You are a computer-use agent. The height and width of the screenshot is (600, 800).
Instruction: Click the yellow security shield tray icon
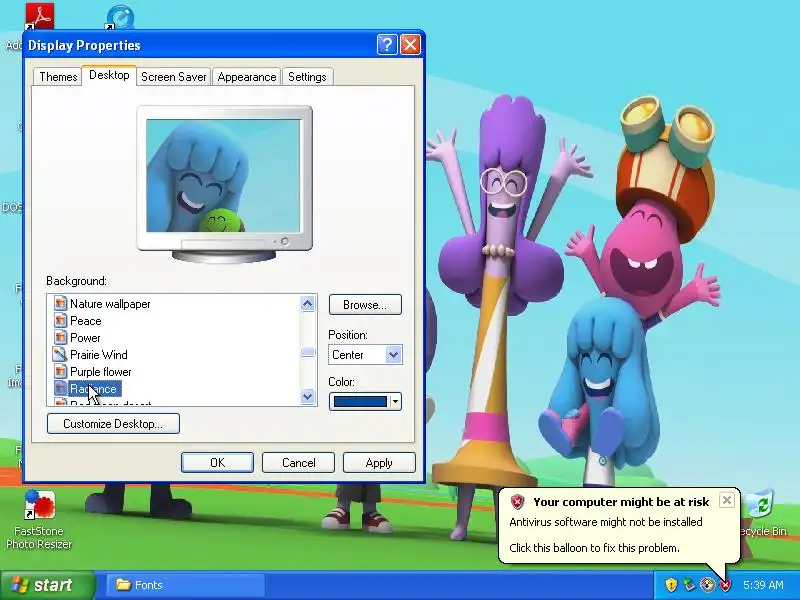(671, 585)
